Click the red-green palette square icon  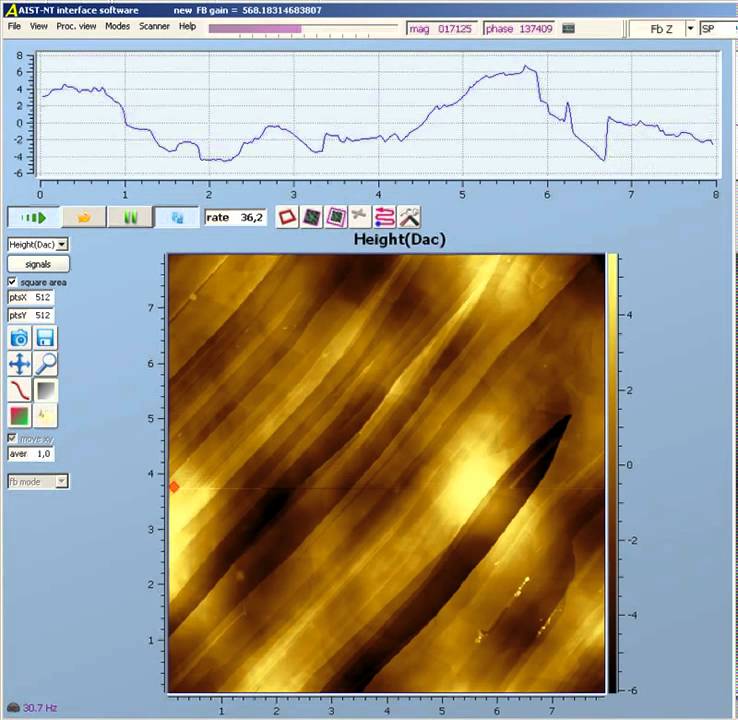19,416
